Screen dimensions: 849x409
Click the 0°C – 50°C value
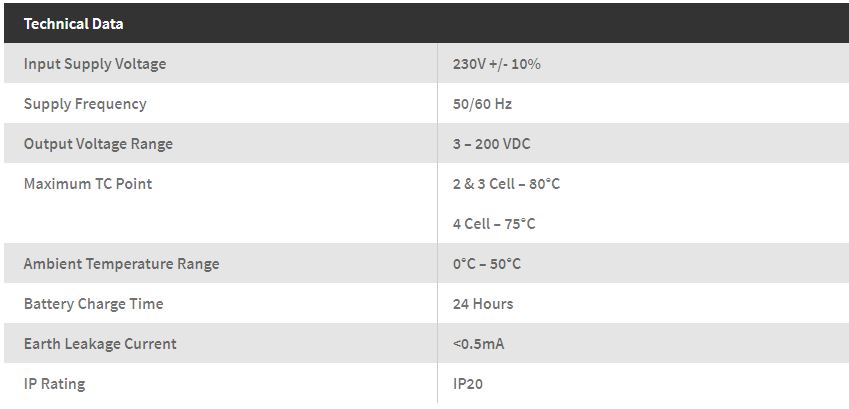486,264
